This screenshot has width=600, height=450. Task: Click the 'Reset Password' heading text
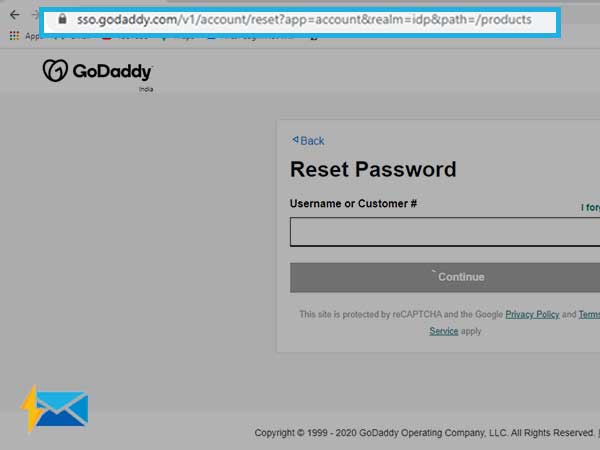(373, 169)
